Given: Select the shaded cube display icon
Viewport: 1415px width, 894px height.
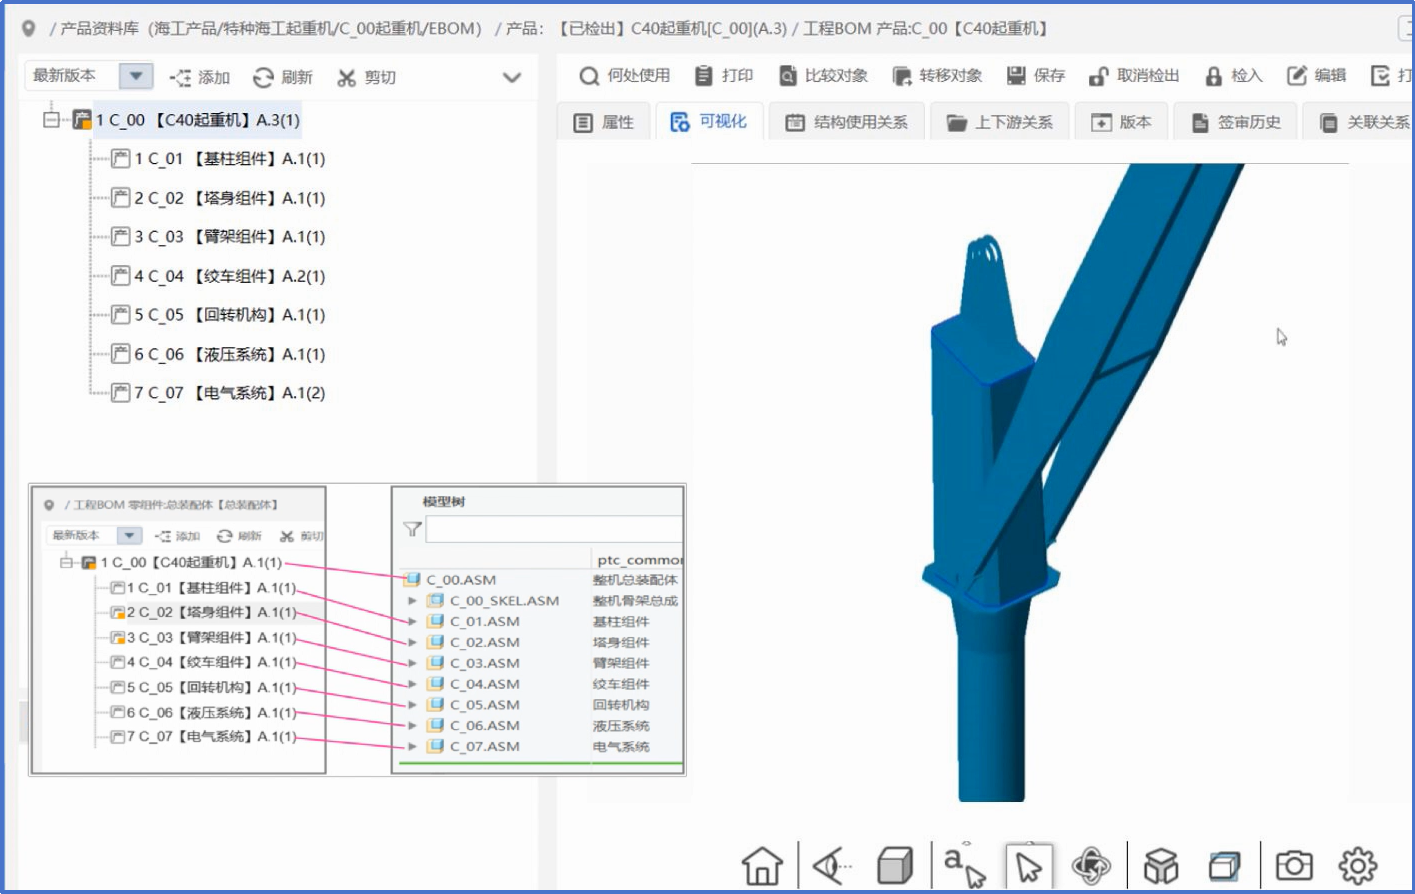Looking at the screenshot, I should [895, 865].
